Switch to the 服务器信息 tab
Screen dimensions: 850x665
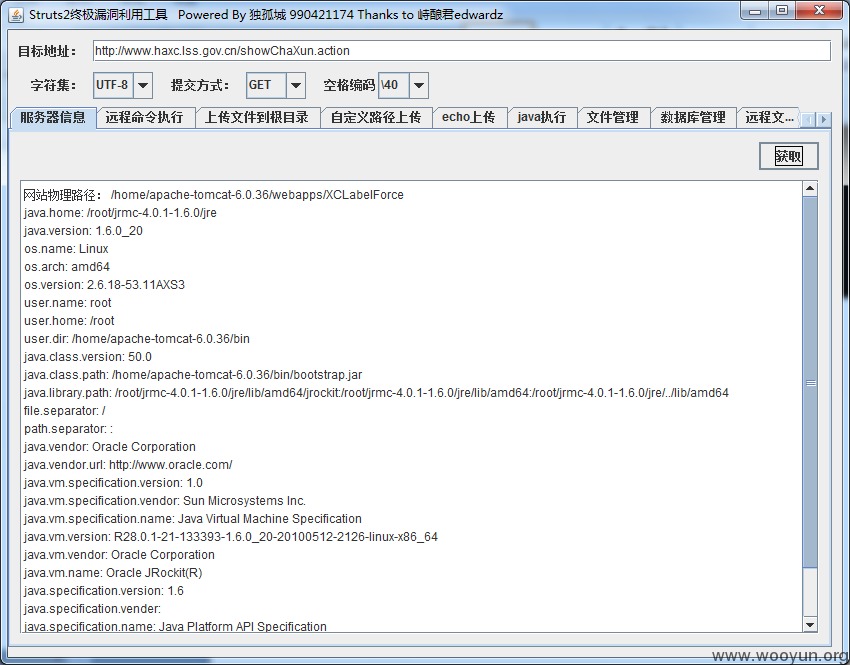tap(53, 117)
